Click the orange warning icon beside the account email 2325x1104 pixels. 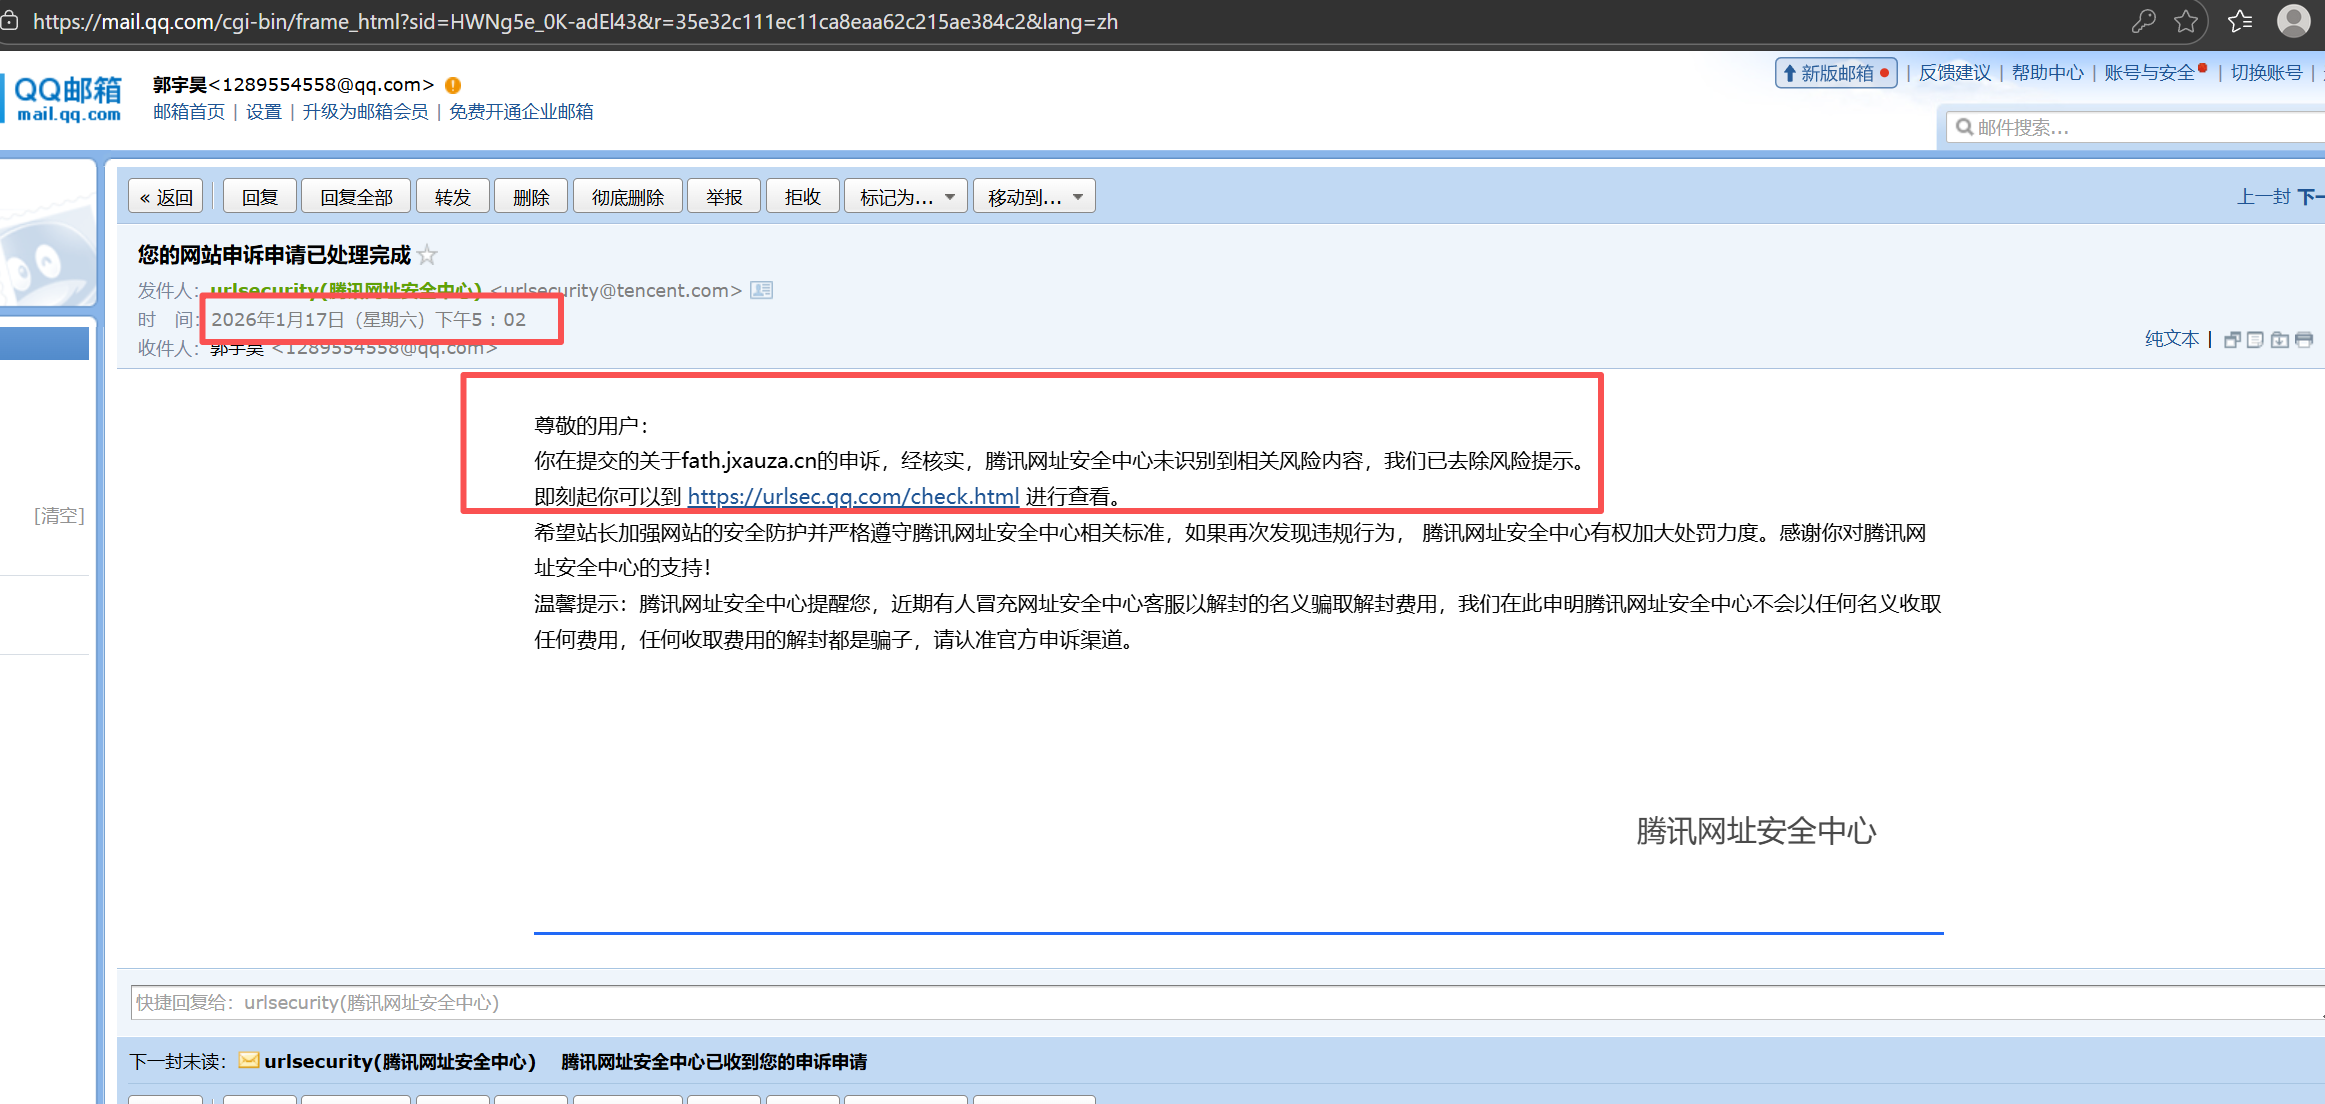pos(453,85)
